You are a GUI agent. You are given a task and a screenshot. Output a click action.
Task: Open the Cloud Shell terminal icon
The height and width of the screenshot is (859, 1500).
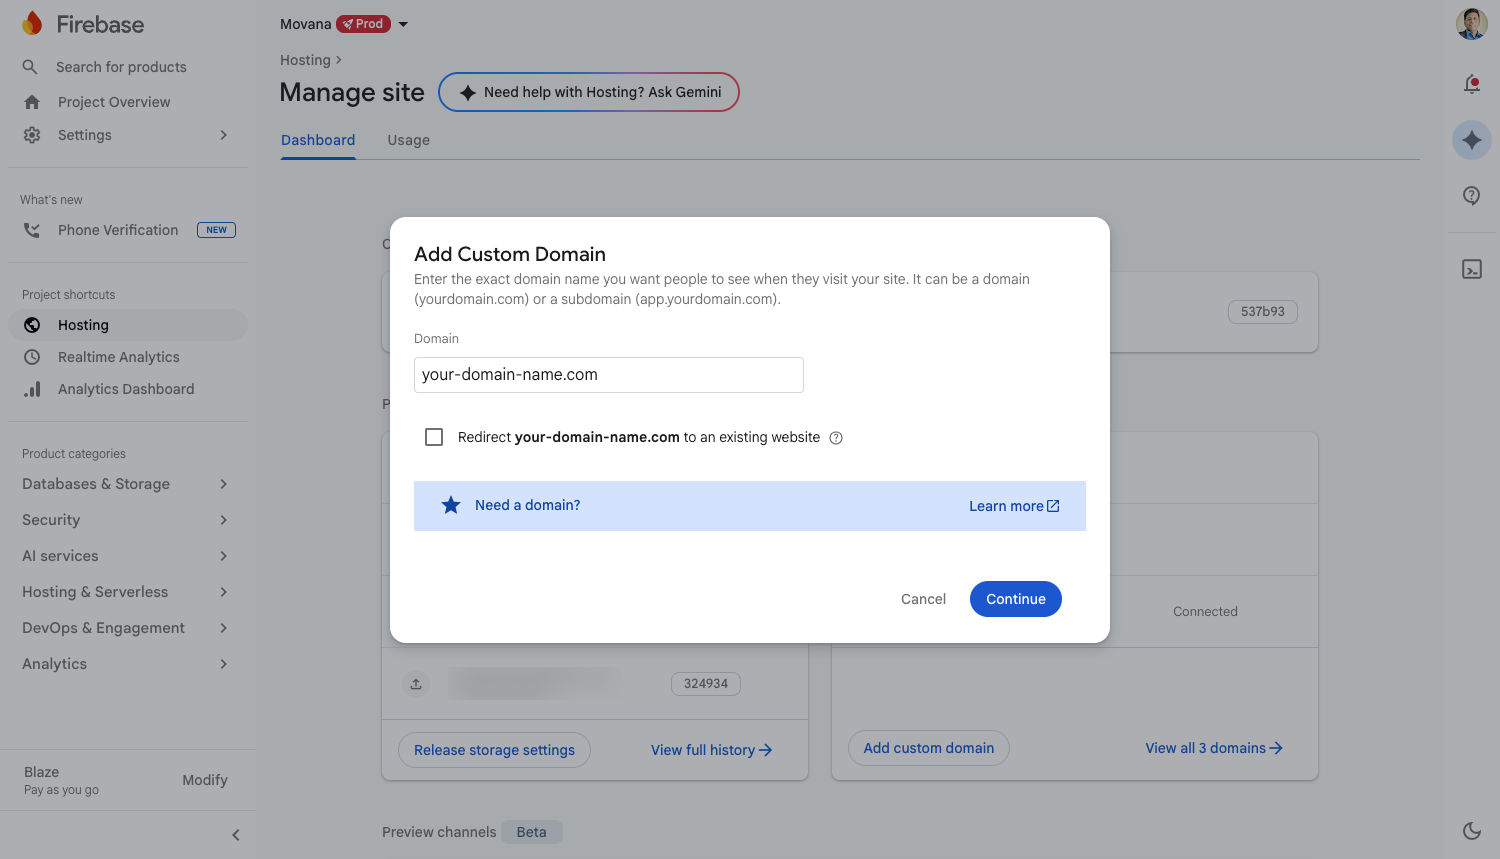pos(1471,269)
